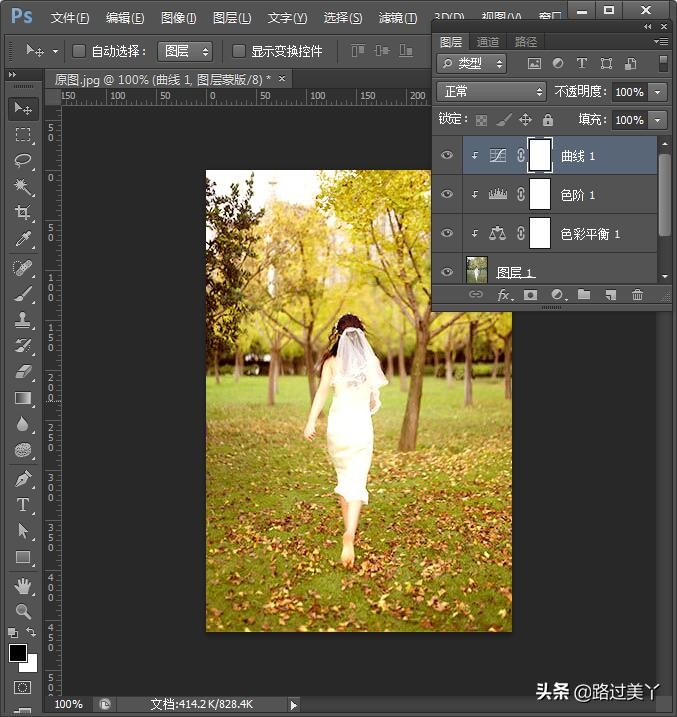The height and width of the screenshot is (717, 677).
Task: Select the Magic Wand tool
Action: 23,187
